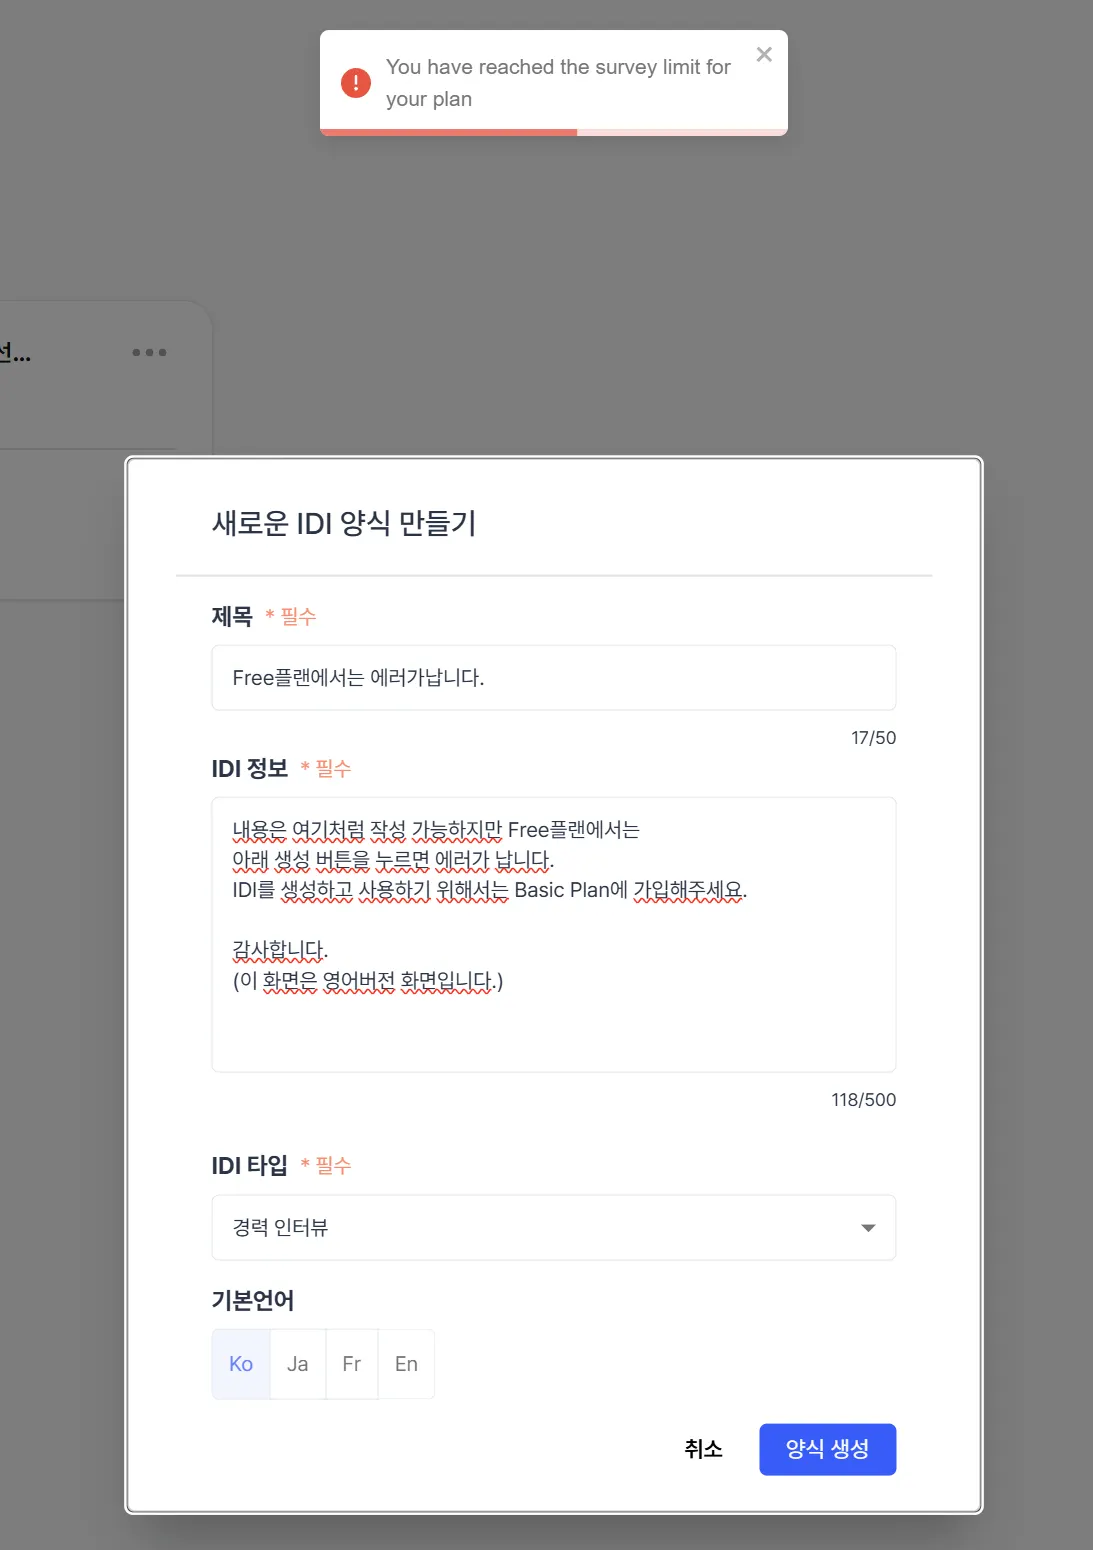Dismiss the survey limit notification with X
This screenshot has width=1093, height=1550.
[764, 55]
